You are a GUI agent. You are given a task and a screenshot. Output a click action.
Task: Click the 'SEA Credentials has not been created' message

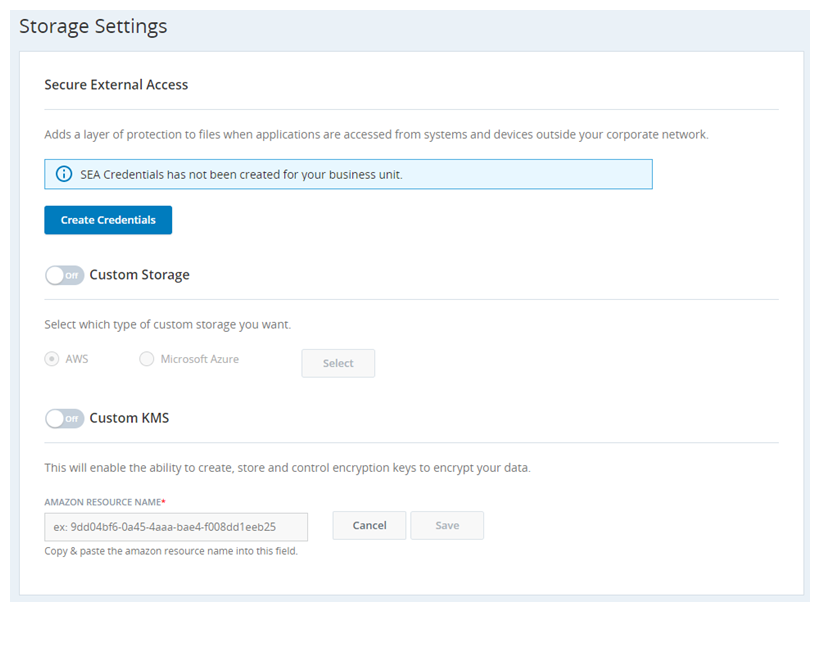point(241,174)
